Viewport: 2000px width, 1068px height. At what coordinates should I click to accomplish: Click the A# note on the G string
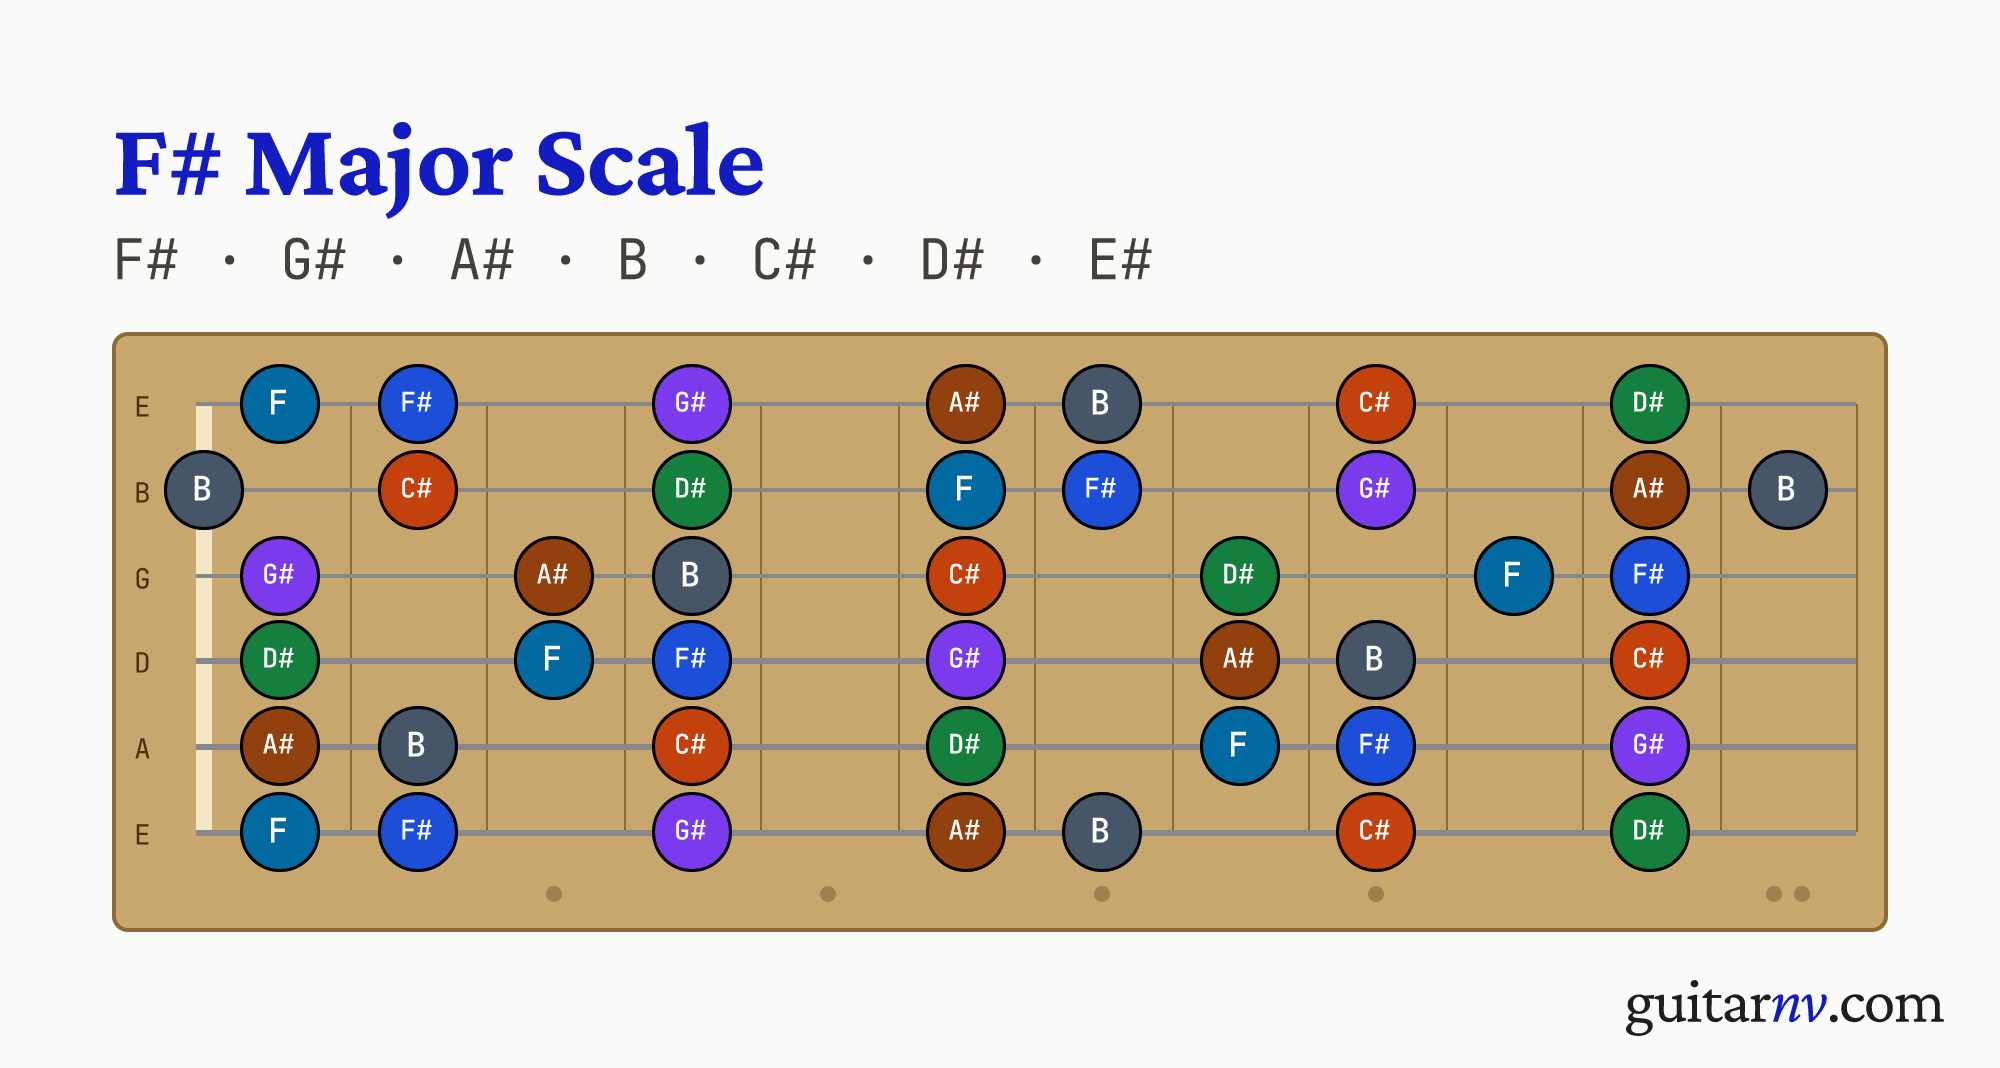coord(554,576)
